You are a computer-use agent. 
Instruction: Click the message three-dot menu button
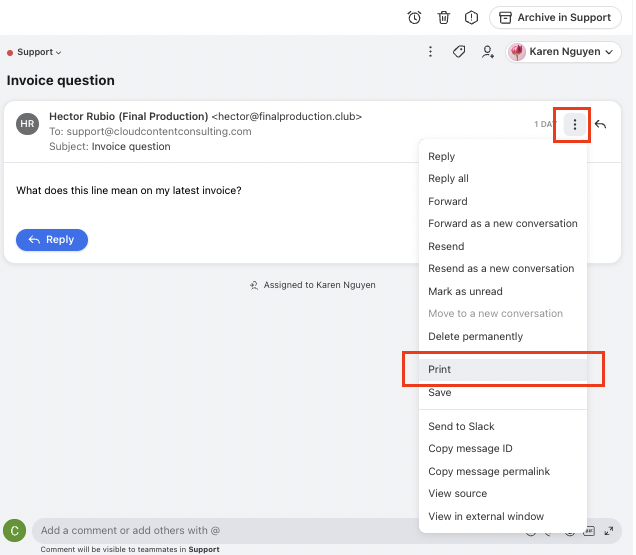[x=575, y=125]
